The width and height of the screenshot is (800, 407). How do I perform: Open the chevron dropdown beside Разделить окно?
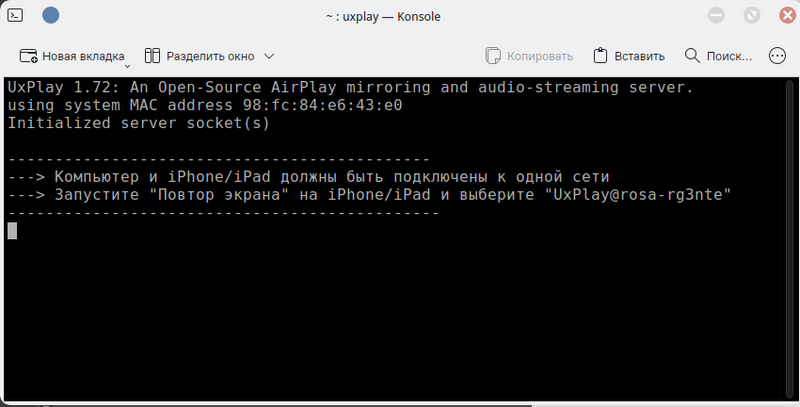click(268, 56)
